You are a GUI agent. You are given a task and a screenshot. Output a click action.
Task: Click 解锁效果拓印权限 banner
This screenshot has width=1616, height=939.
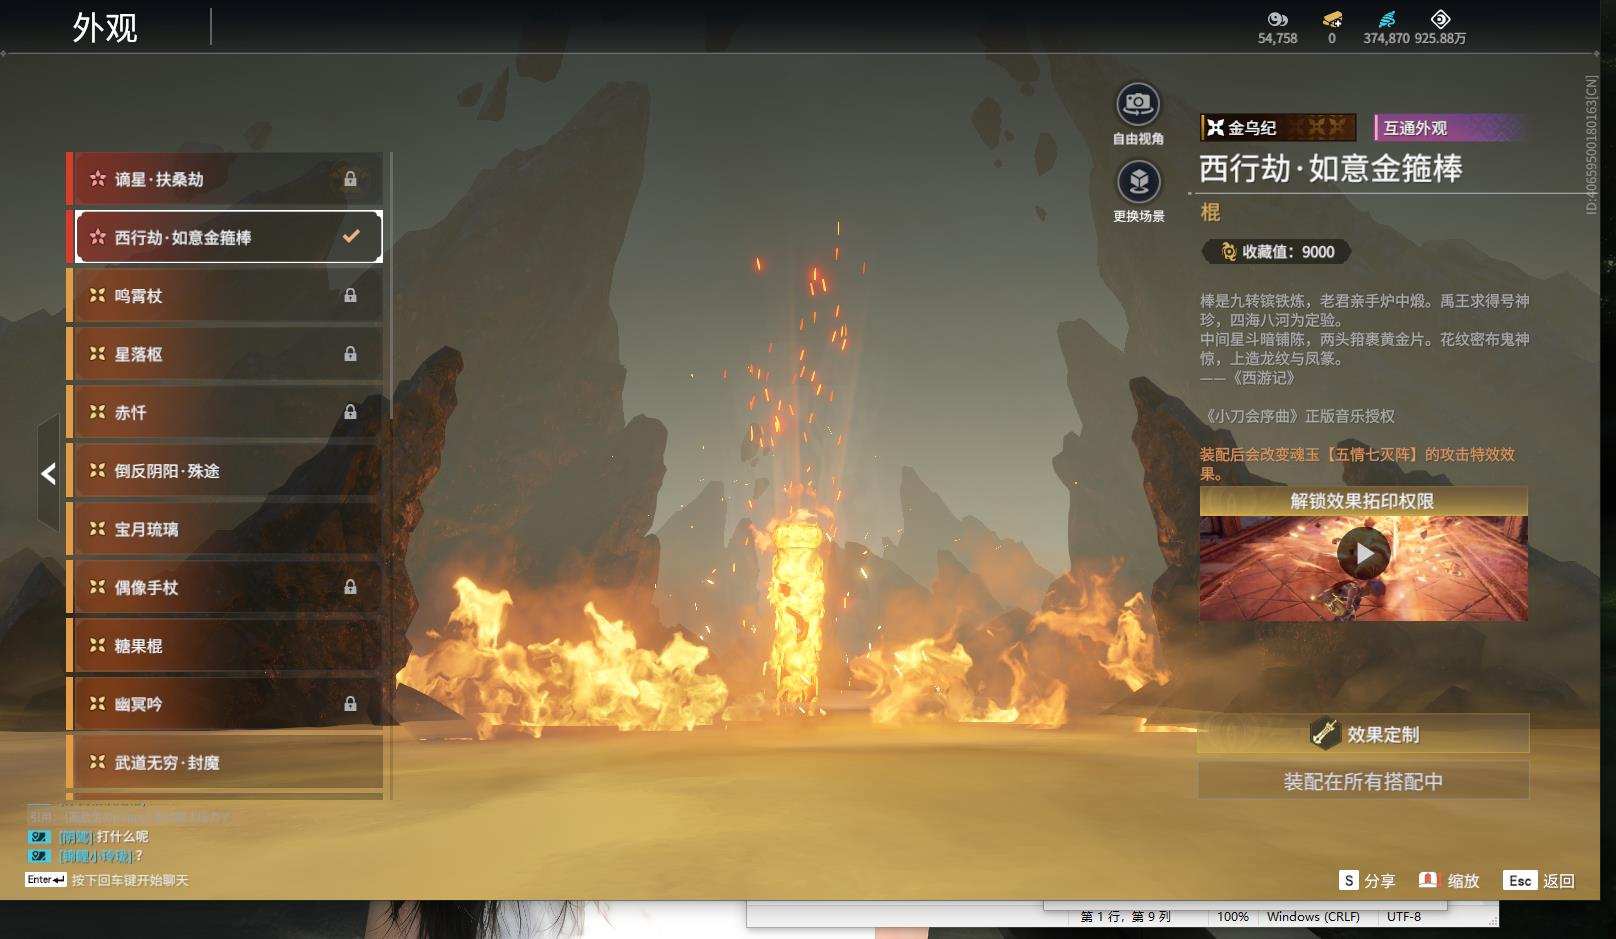click(x=1364, y=501)
